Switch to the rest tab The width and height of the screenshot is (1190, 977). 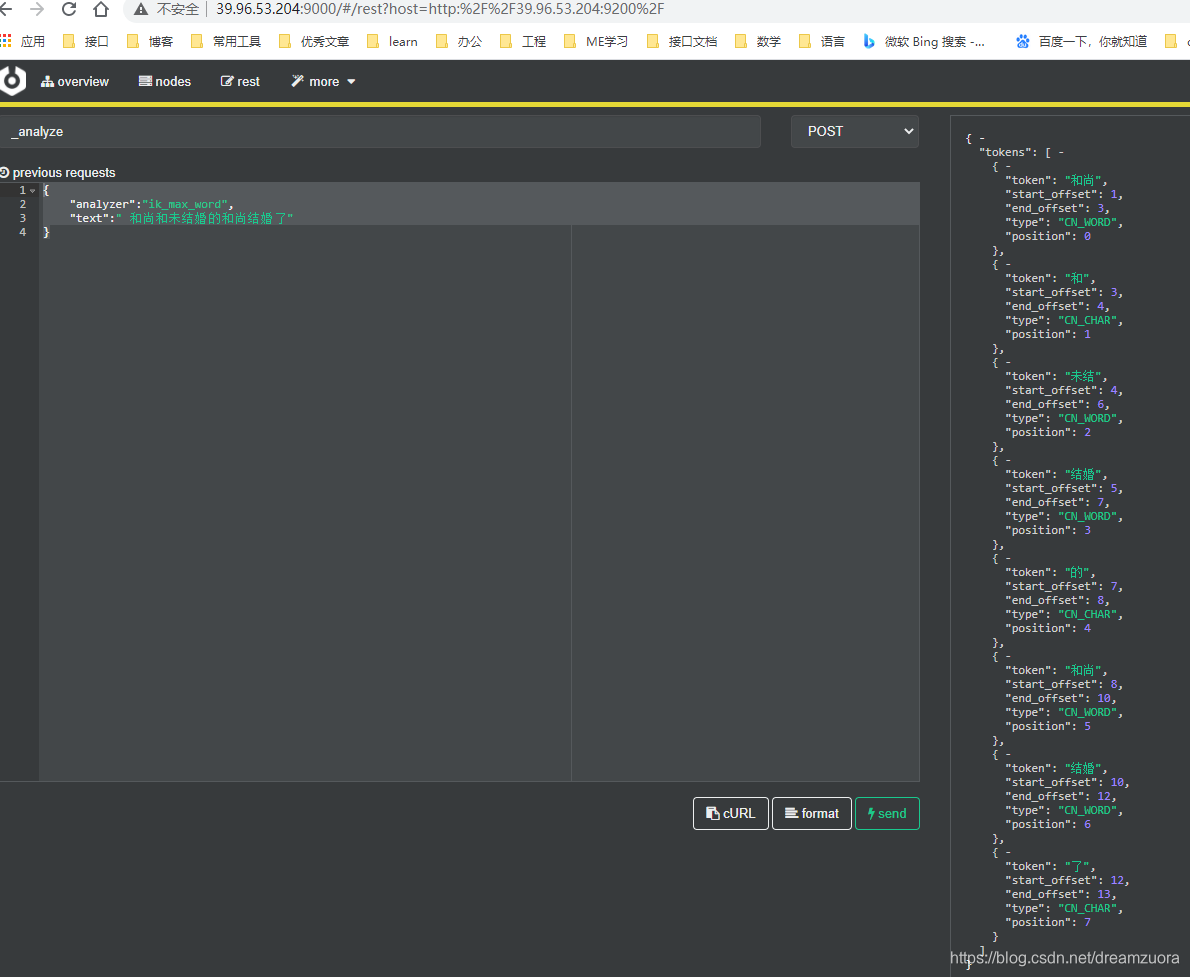tap(240, 81)
